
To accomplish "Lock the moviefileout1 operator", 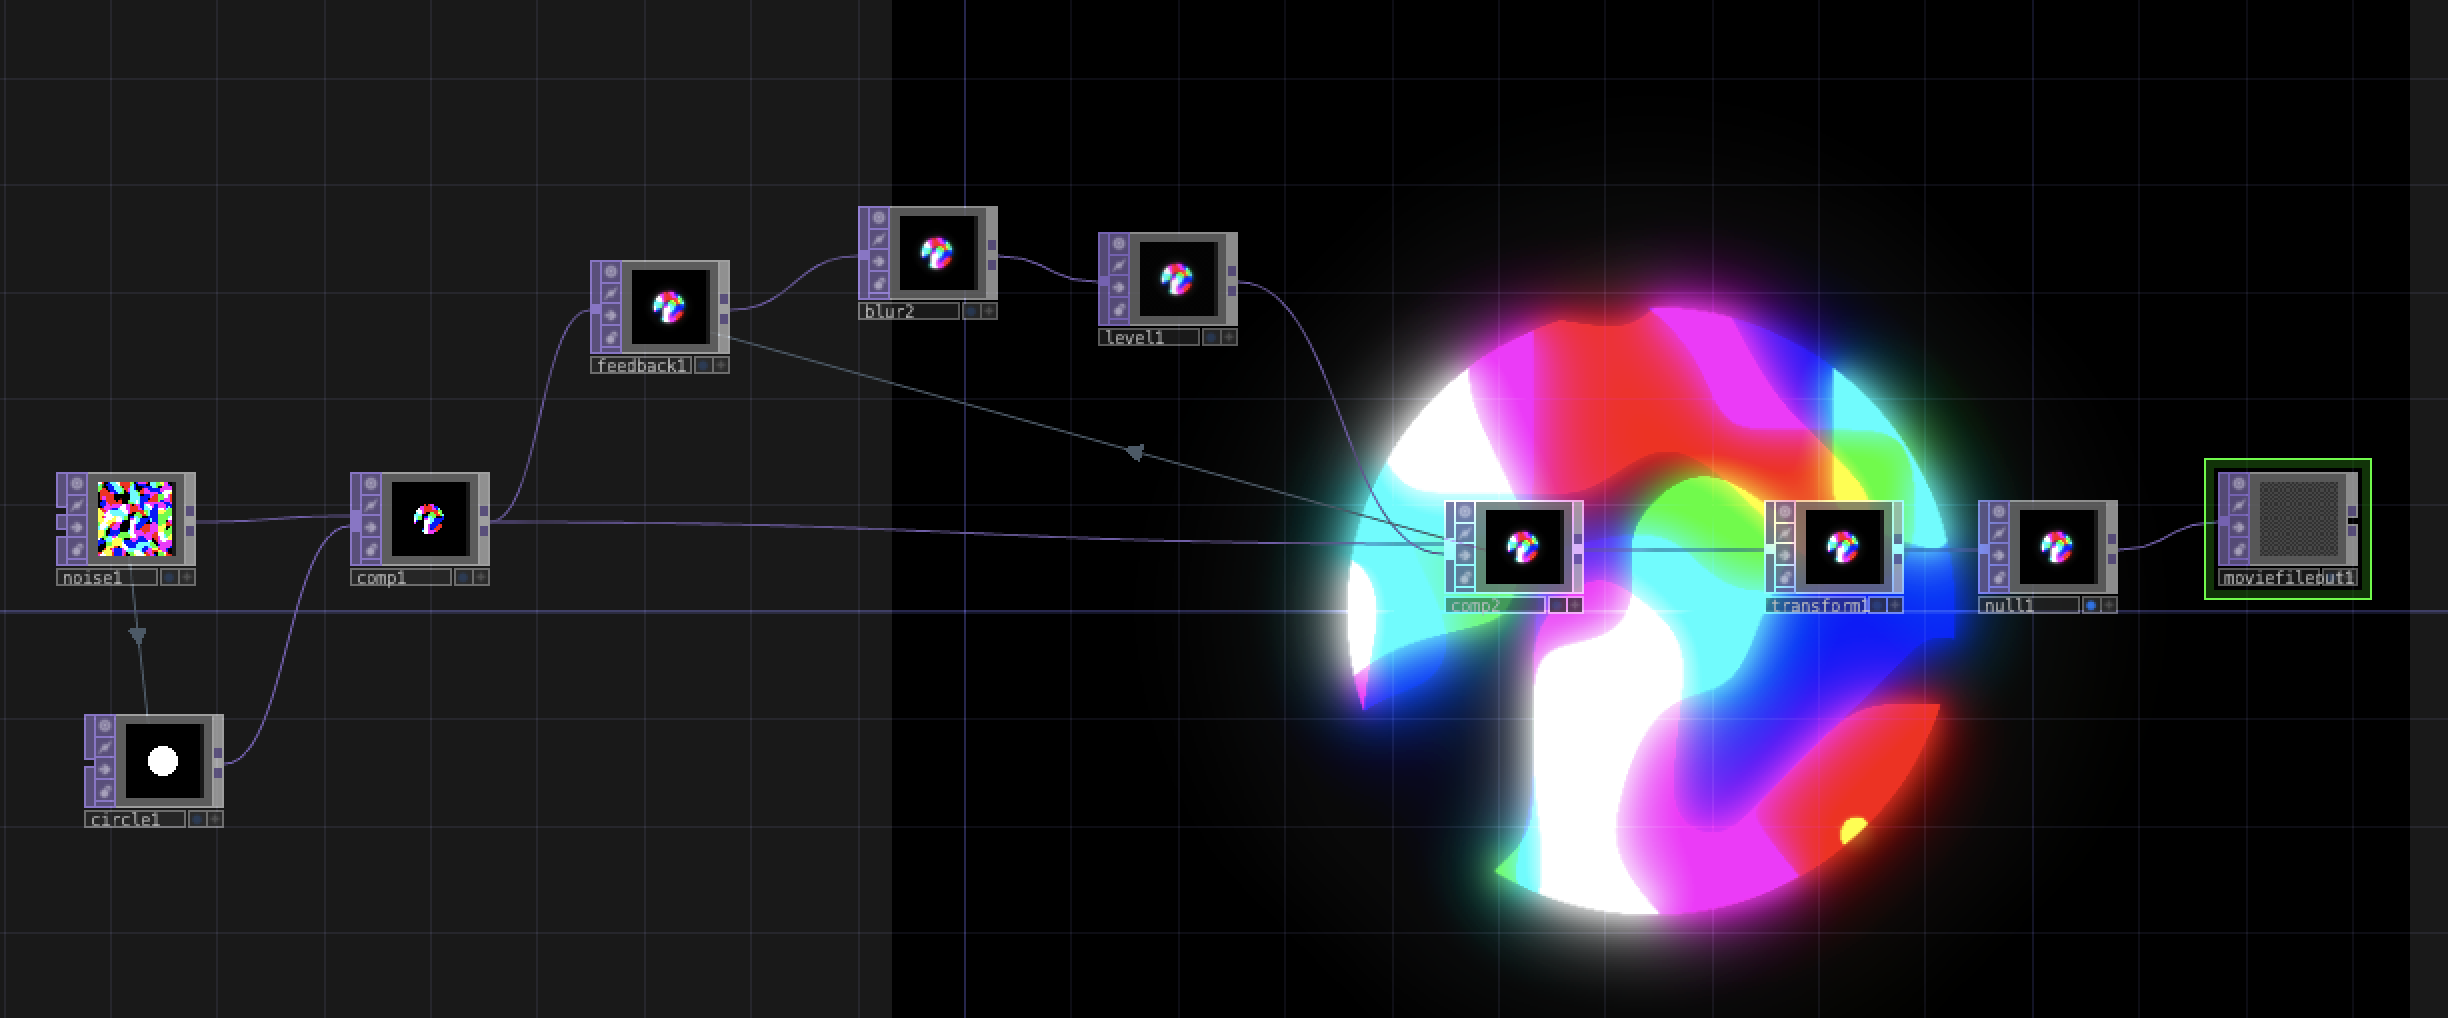I will point(2239,550).
